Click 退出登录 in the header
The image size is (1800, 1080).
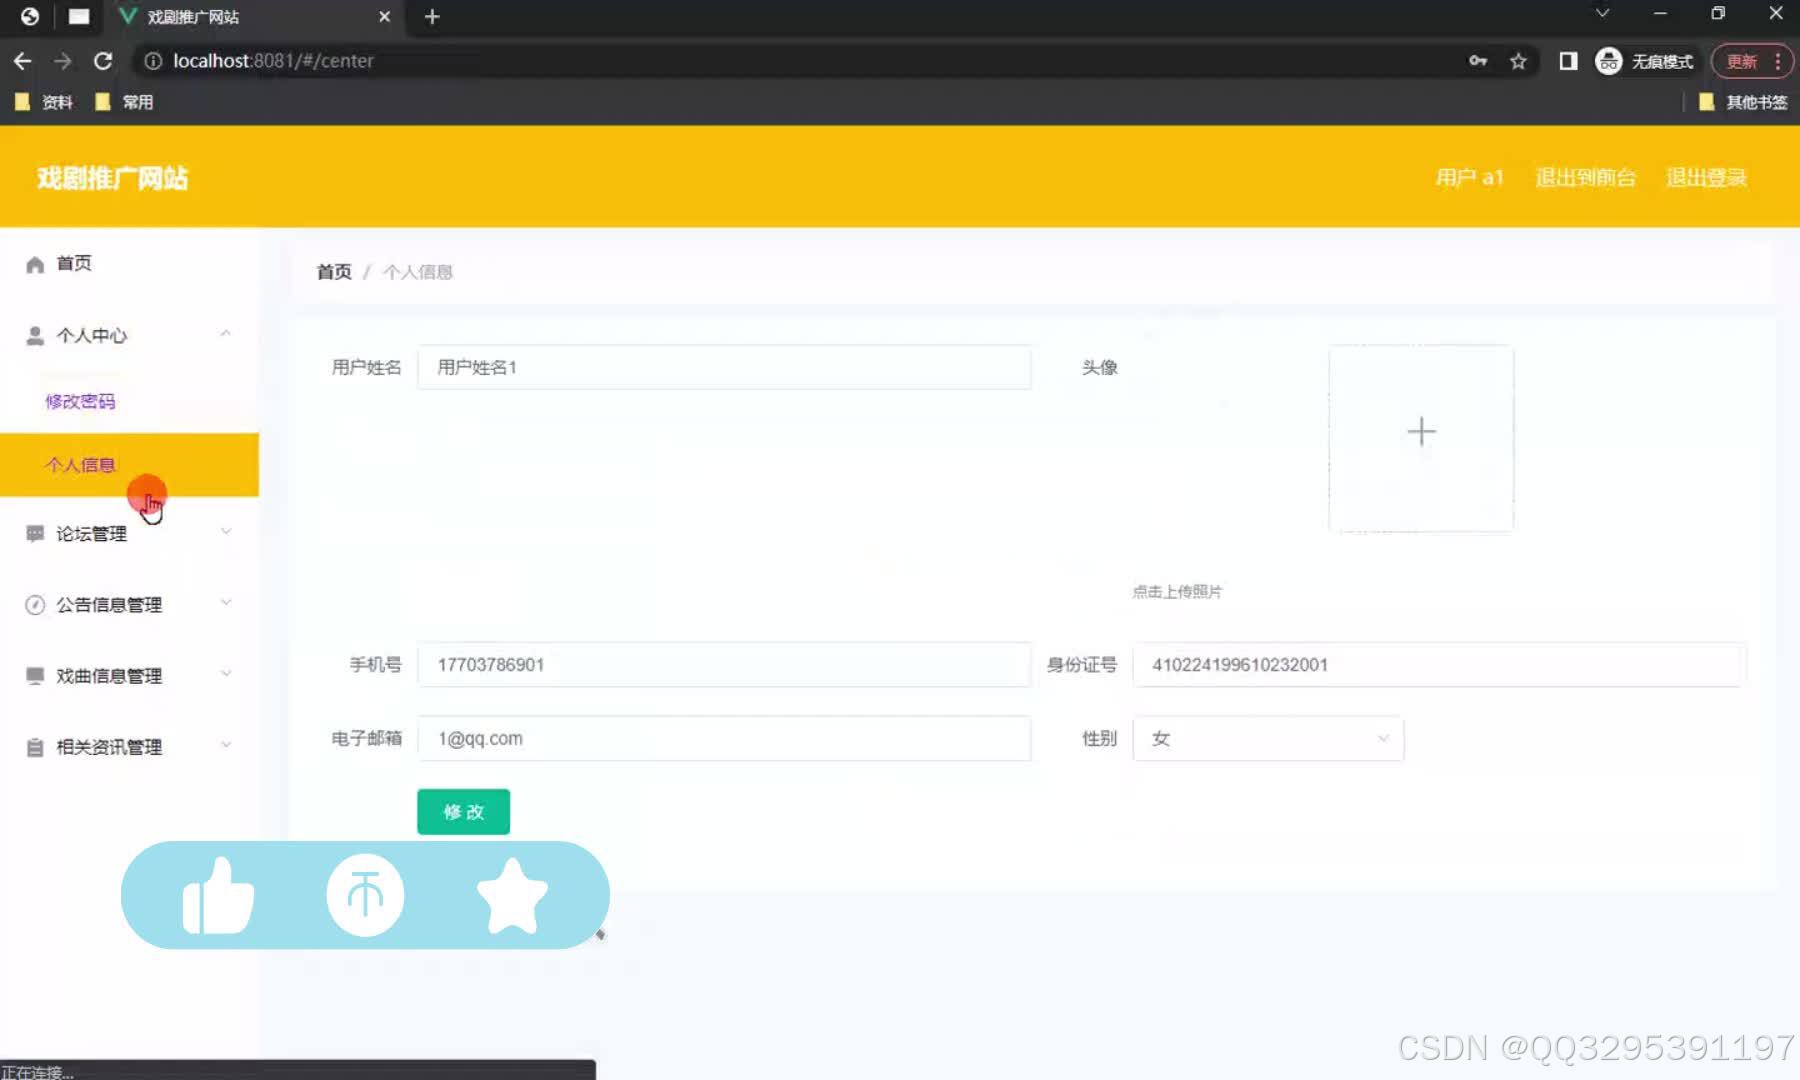coord(1706,177)
